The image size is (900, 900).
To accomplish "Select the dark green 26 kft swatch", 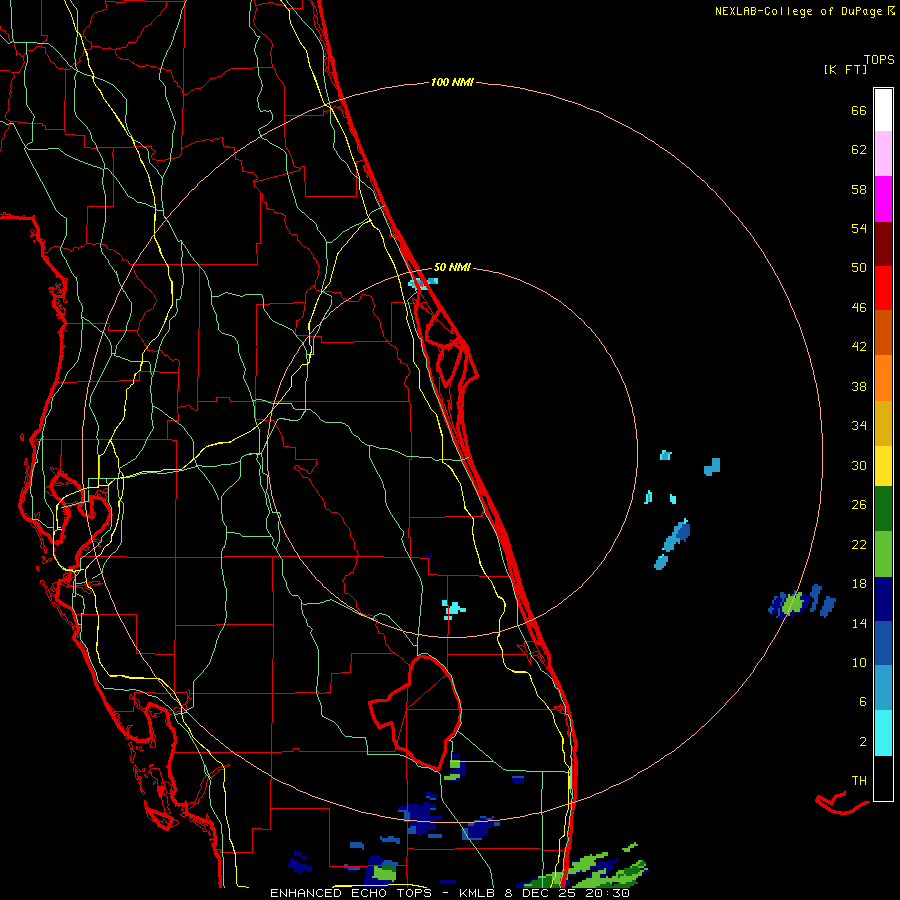I will (x=883, y=509).
